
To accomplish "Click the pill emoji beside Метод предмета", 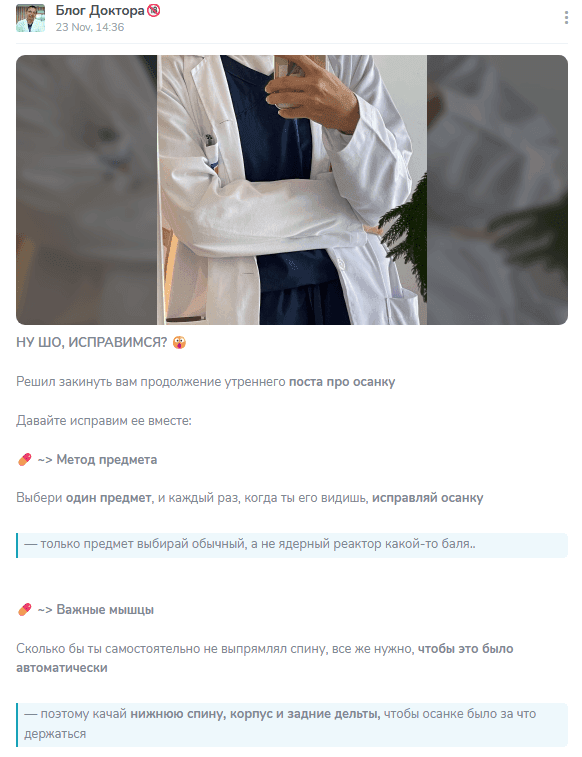I will (25, 459).
